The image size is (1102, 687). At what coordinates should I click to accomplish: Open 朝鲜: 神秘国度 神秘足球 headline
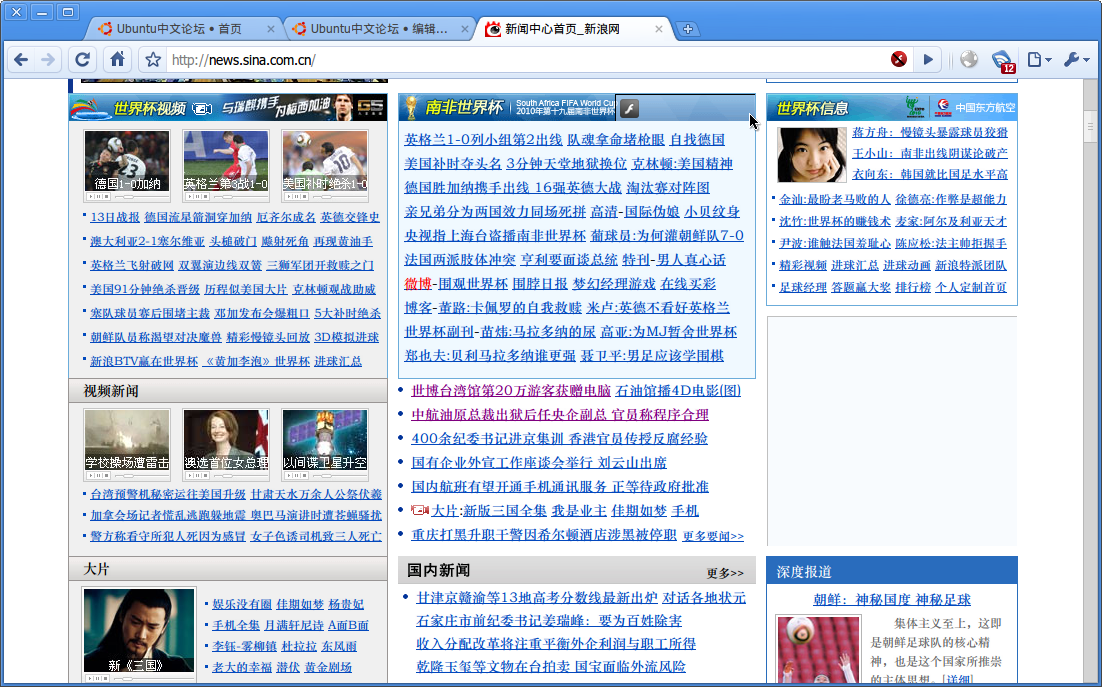click(892, 600)
